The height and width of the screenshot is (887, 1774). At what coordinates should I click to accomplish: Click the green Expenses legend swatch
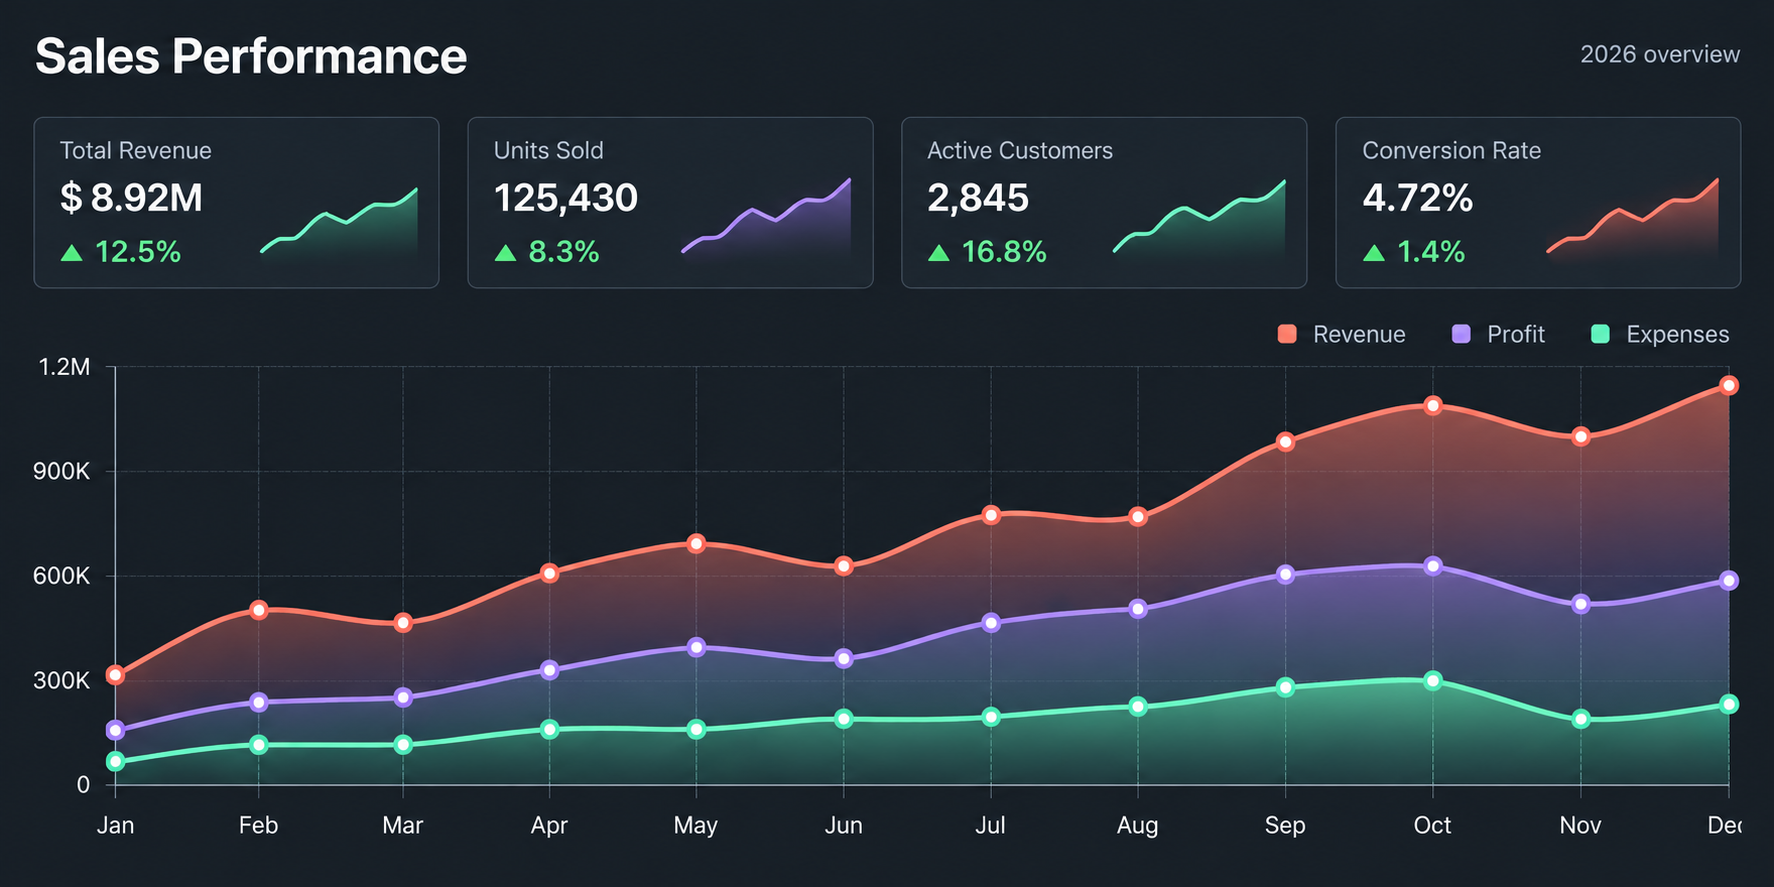click(x=1600, y=334)
